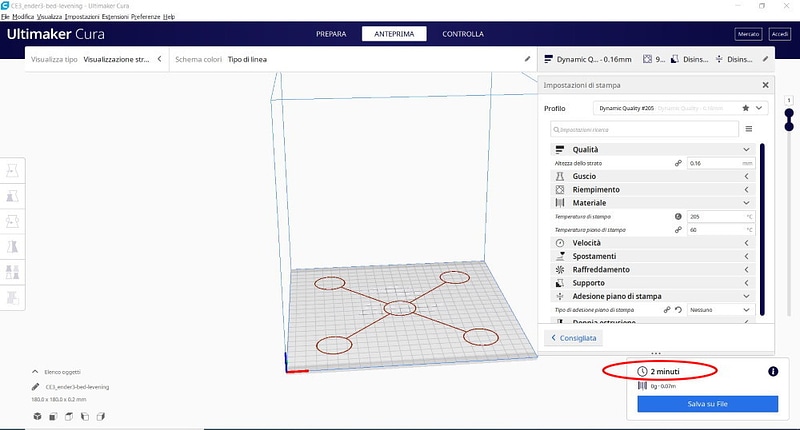Click the Accedi sign-in button
The image size is (800, 430).
point(780,34)
